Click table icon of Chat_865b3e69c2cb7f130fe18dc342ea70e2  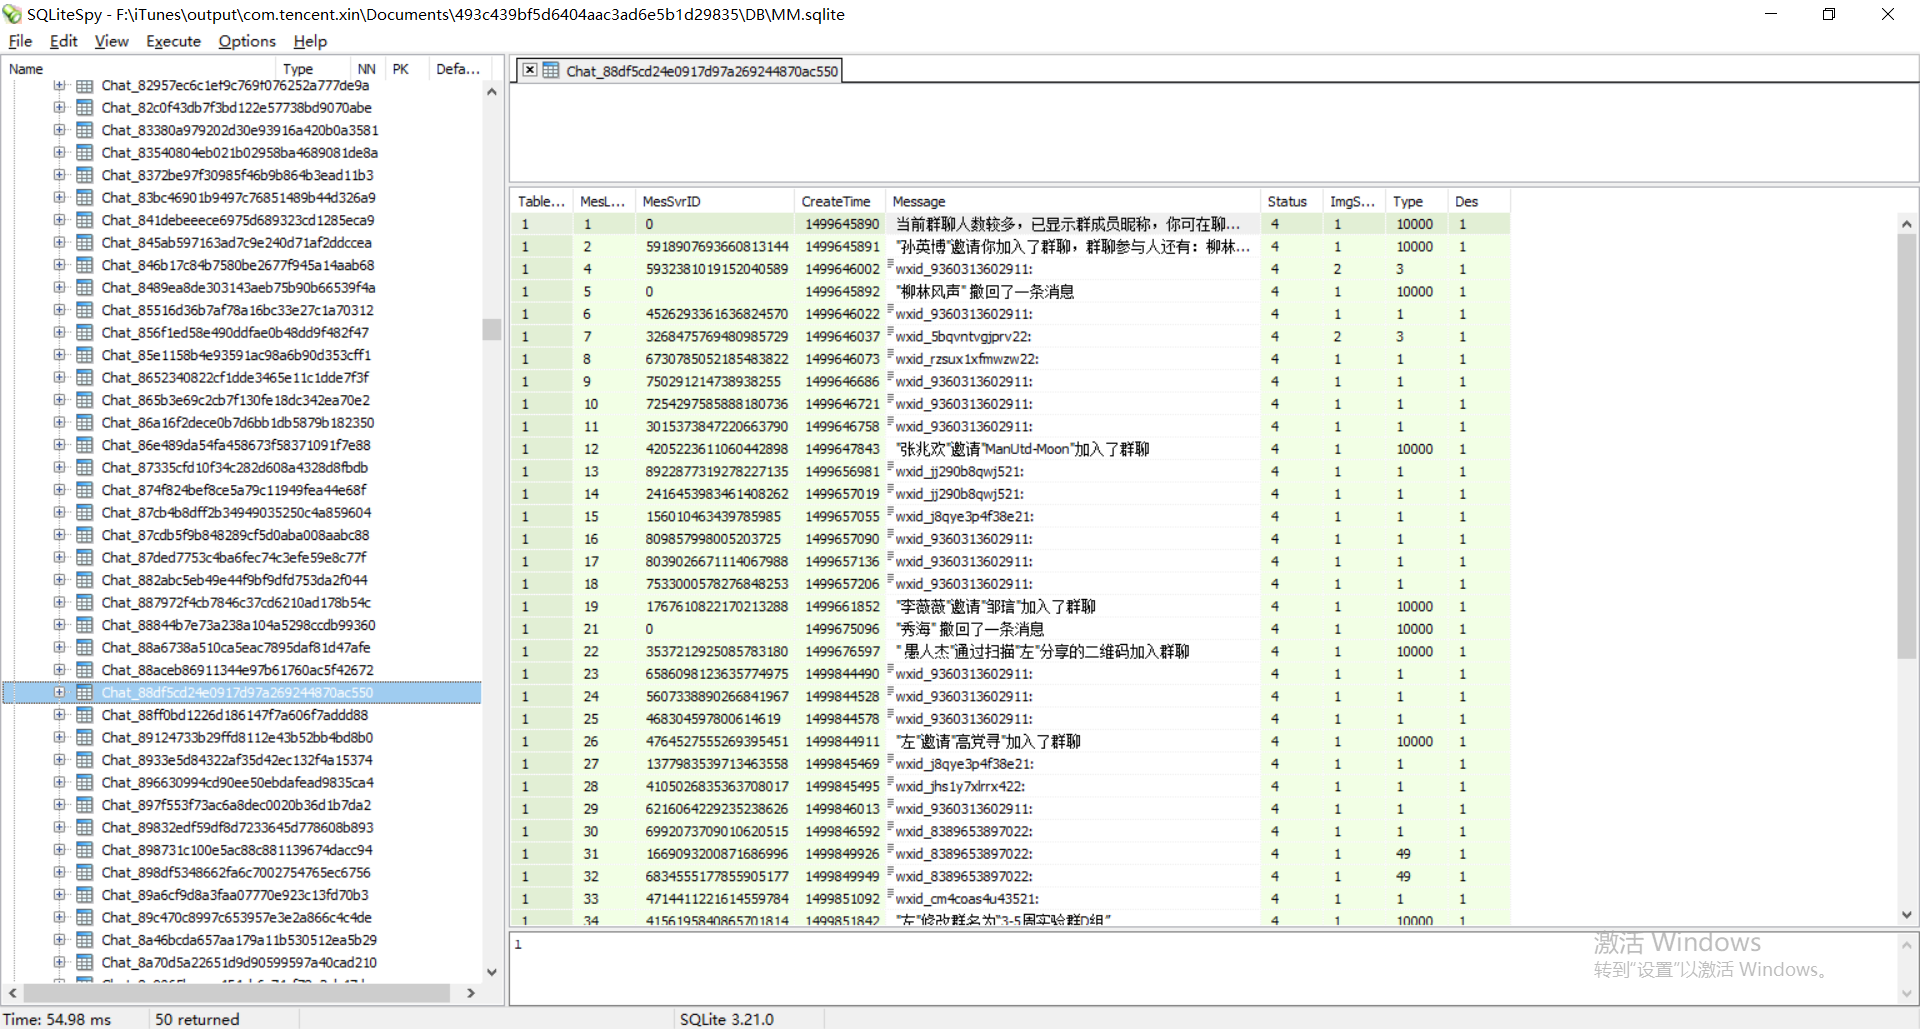point(85,400)
